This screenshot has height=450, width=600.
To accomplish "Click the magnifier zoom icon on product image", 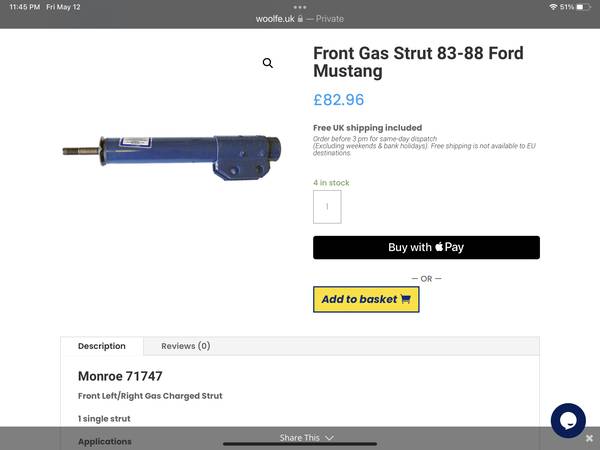I will pos(268,63).
